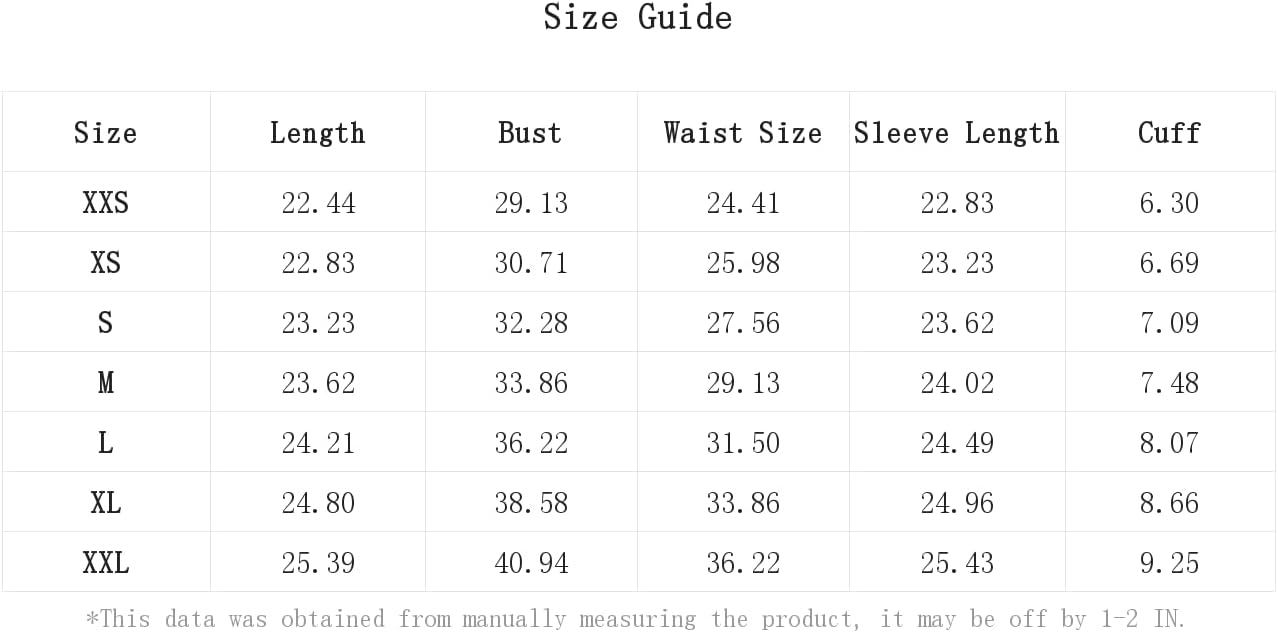This screenshot has height=633, width=1278.
Task: Click the bust value 38.58
Action: click(531, 503)
